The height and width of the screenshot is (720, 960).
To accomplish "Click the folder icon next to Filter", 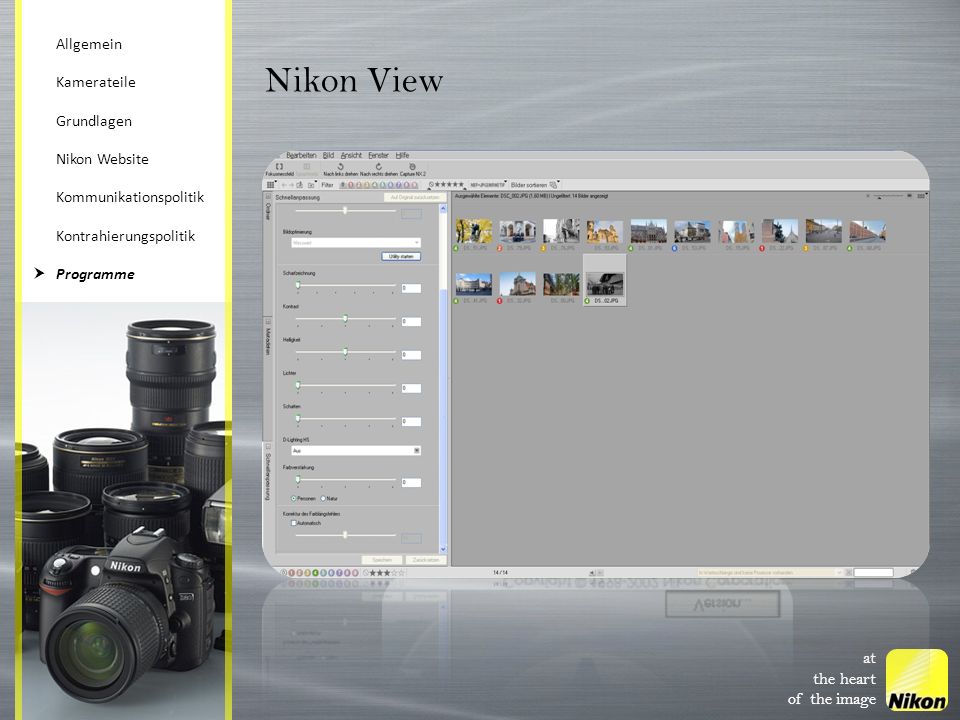I will (x=312, y=184).
